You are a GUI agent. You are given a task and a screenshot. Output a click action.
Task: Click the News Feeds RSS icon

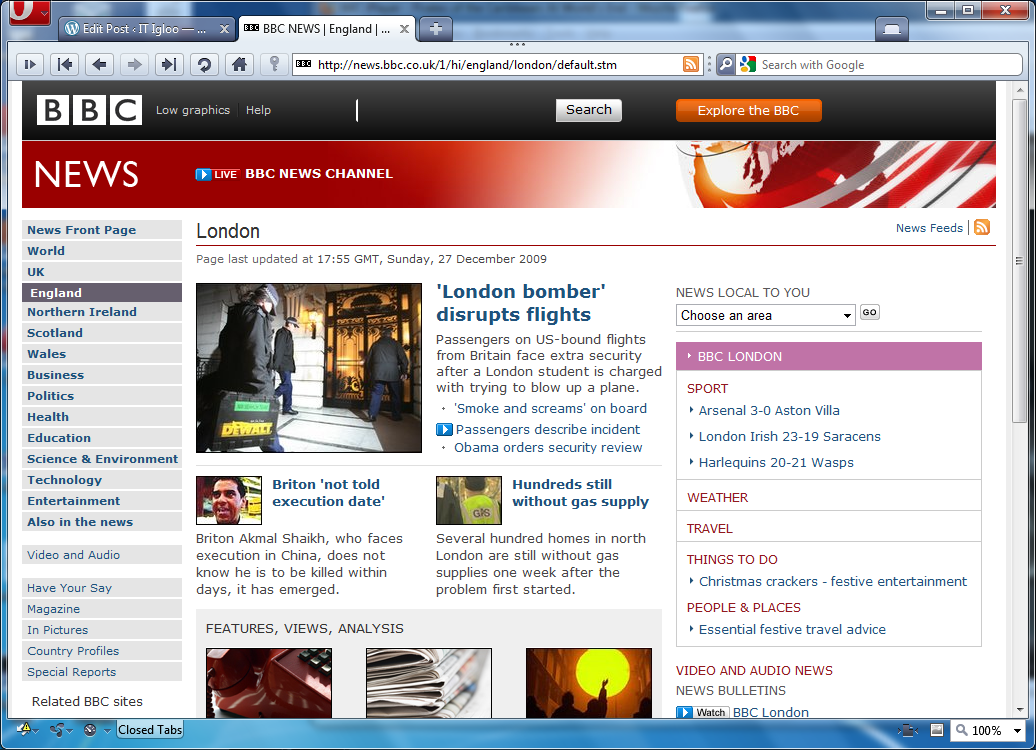point(982,227)
